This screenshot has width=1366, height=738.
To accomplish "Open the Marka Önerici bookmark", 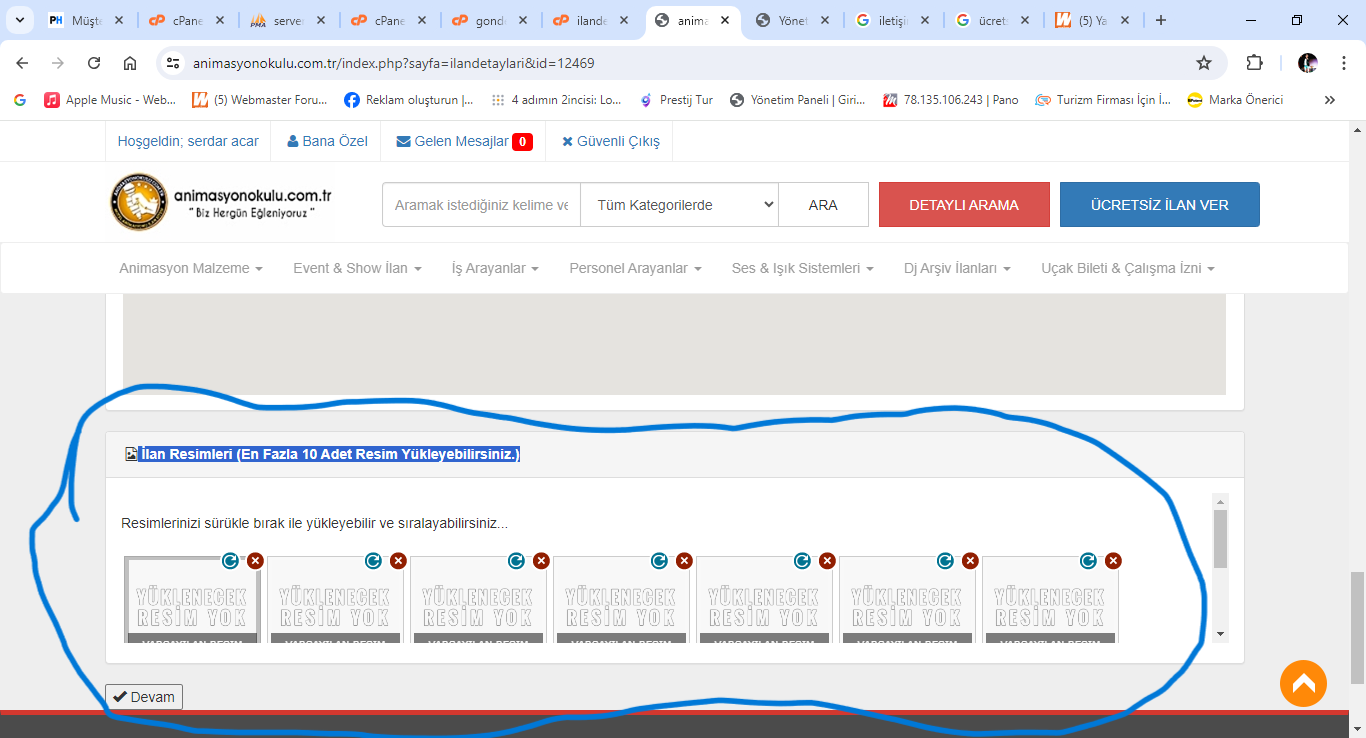I will pyautogui.click(x=1234, y=100).
